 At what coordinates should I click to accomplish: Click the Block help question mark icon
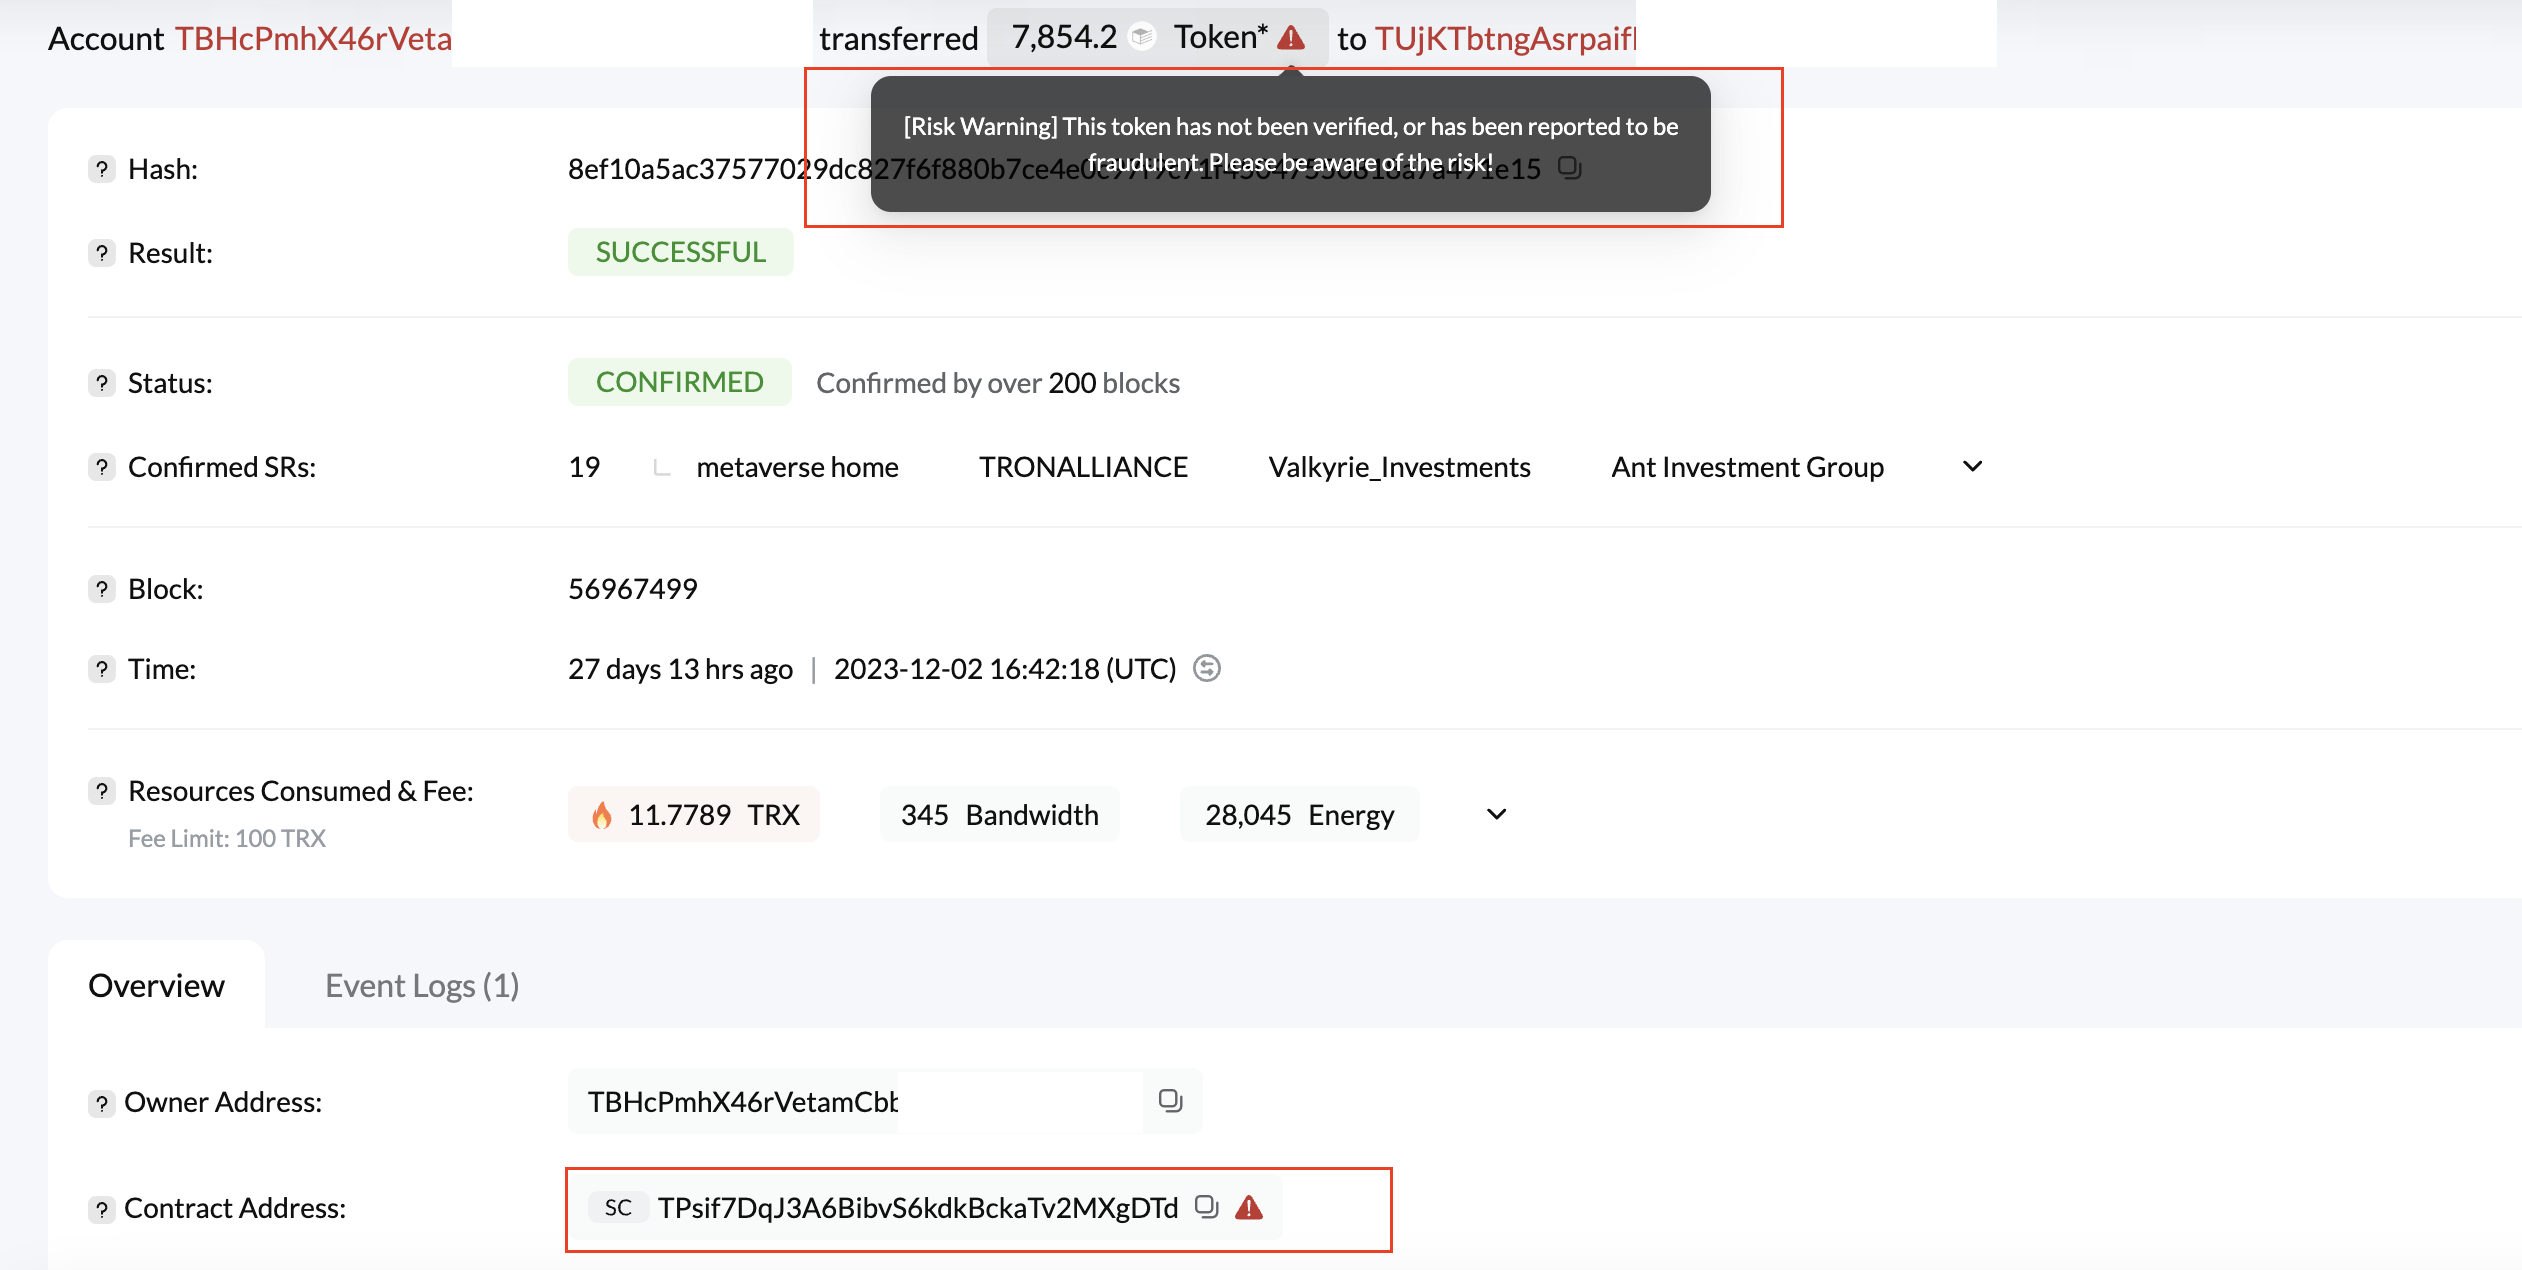101,589
